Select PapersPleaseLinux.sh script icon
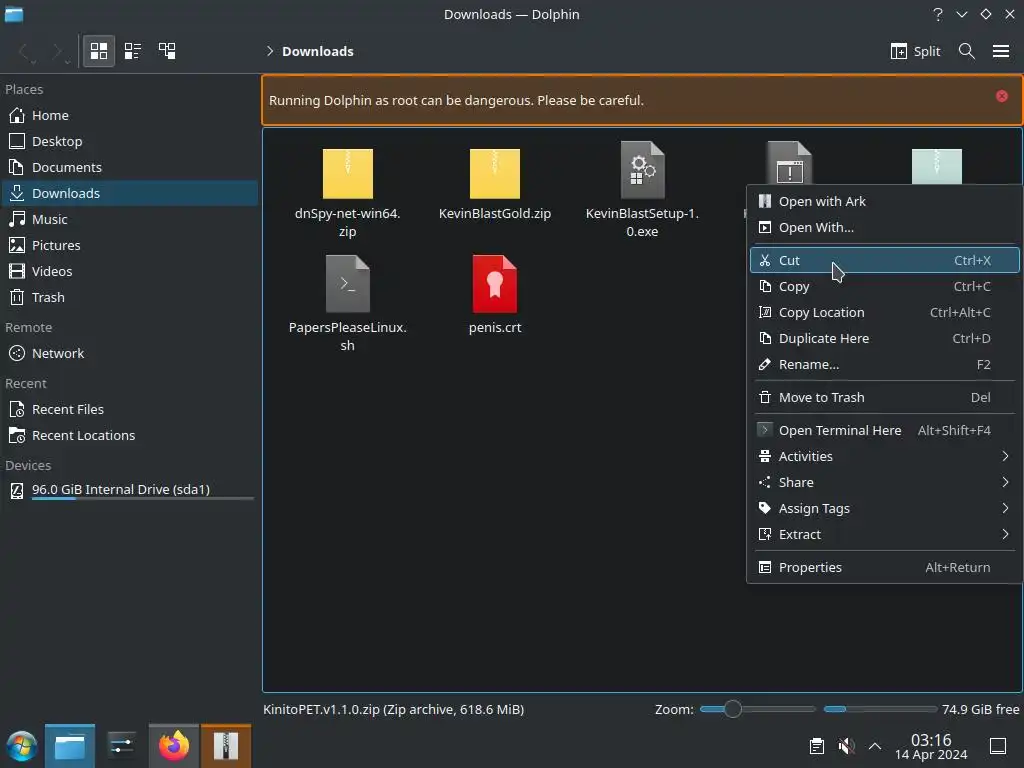The width and height of the screenshot is (1024, 768). (347, 284)
